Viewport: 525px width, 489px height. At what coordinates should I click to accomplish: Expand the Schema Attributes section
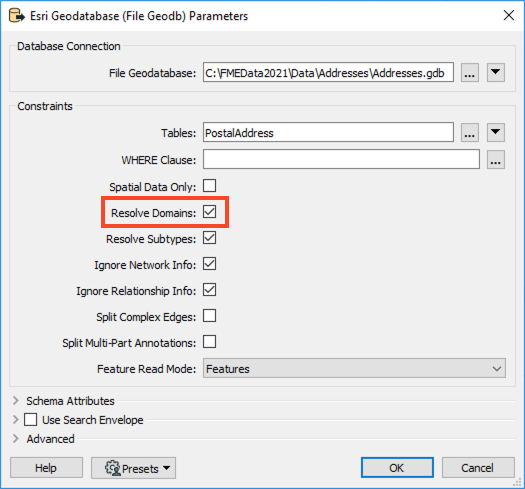coord(15,401)
